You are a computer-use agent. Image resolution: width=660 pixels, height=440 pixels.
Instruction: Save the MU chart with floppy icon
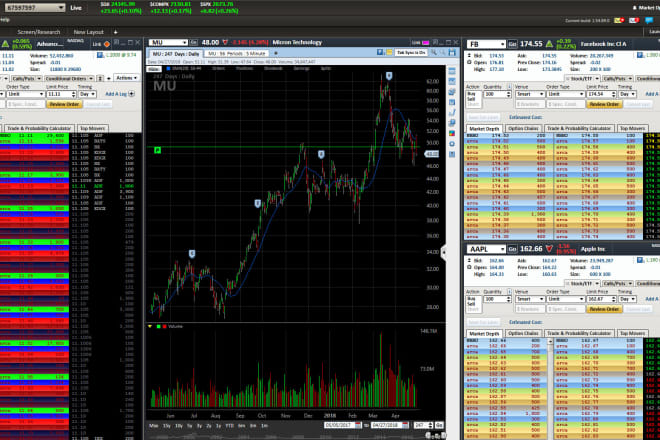pyautogui.click(x=452, y=53)
